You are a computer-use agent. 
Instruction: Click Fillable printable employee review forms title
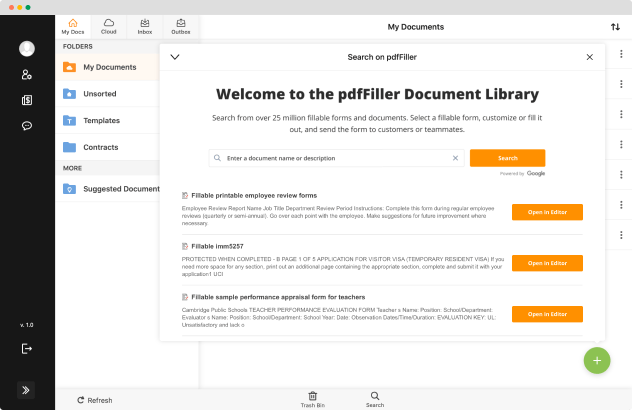click(254, 196)
